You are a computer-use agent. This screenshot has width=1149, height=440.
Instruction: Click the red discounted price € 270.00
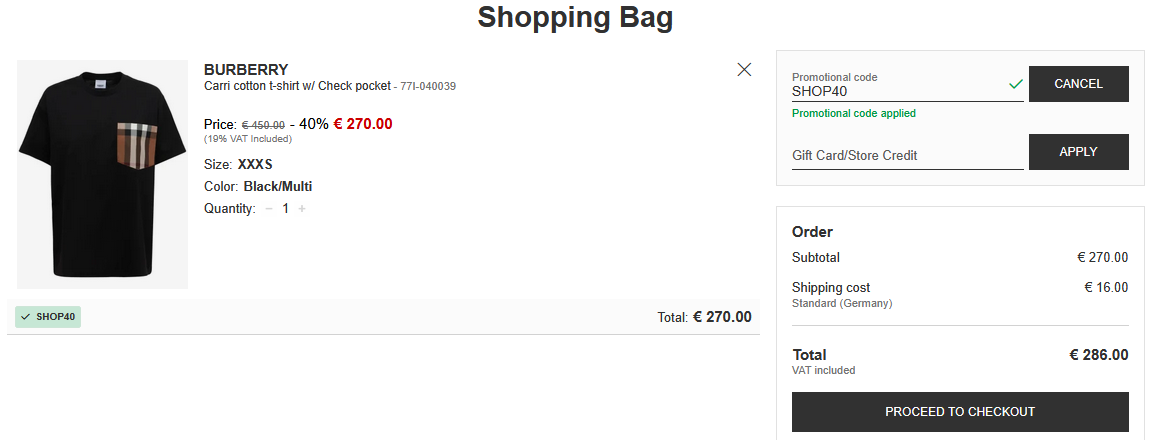coord(363,124)
